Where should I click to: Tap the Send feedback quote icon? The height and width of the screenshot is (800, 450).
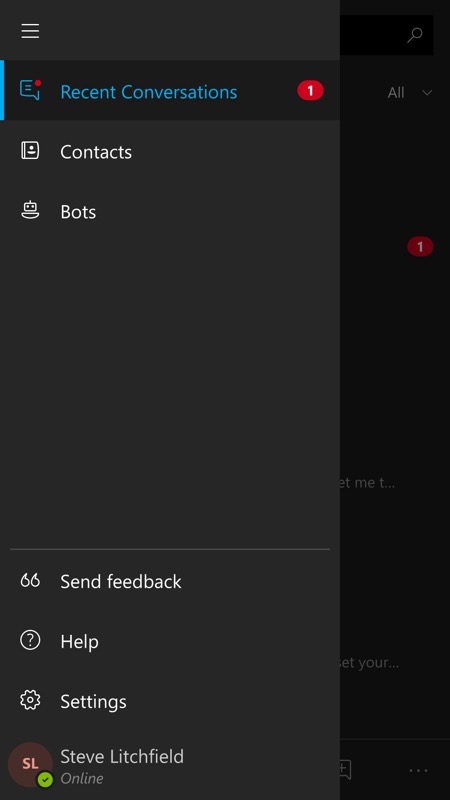click(30, 580)
